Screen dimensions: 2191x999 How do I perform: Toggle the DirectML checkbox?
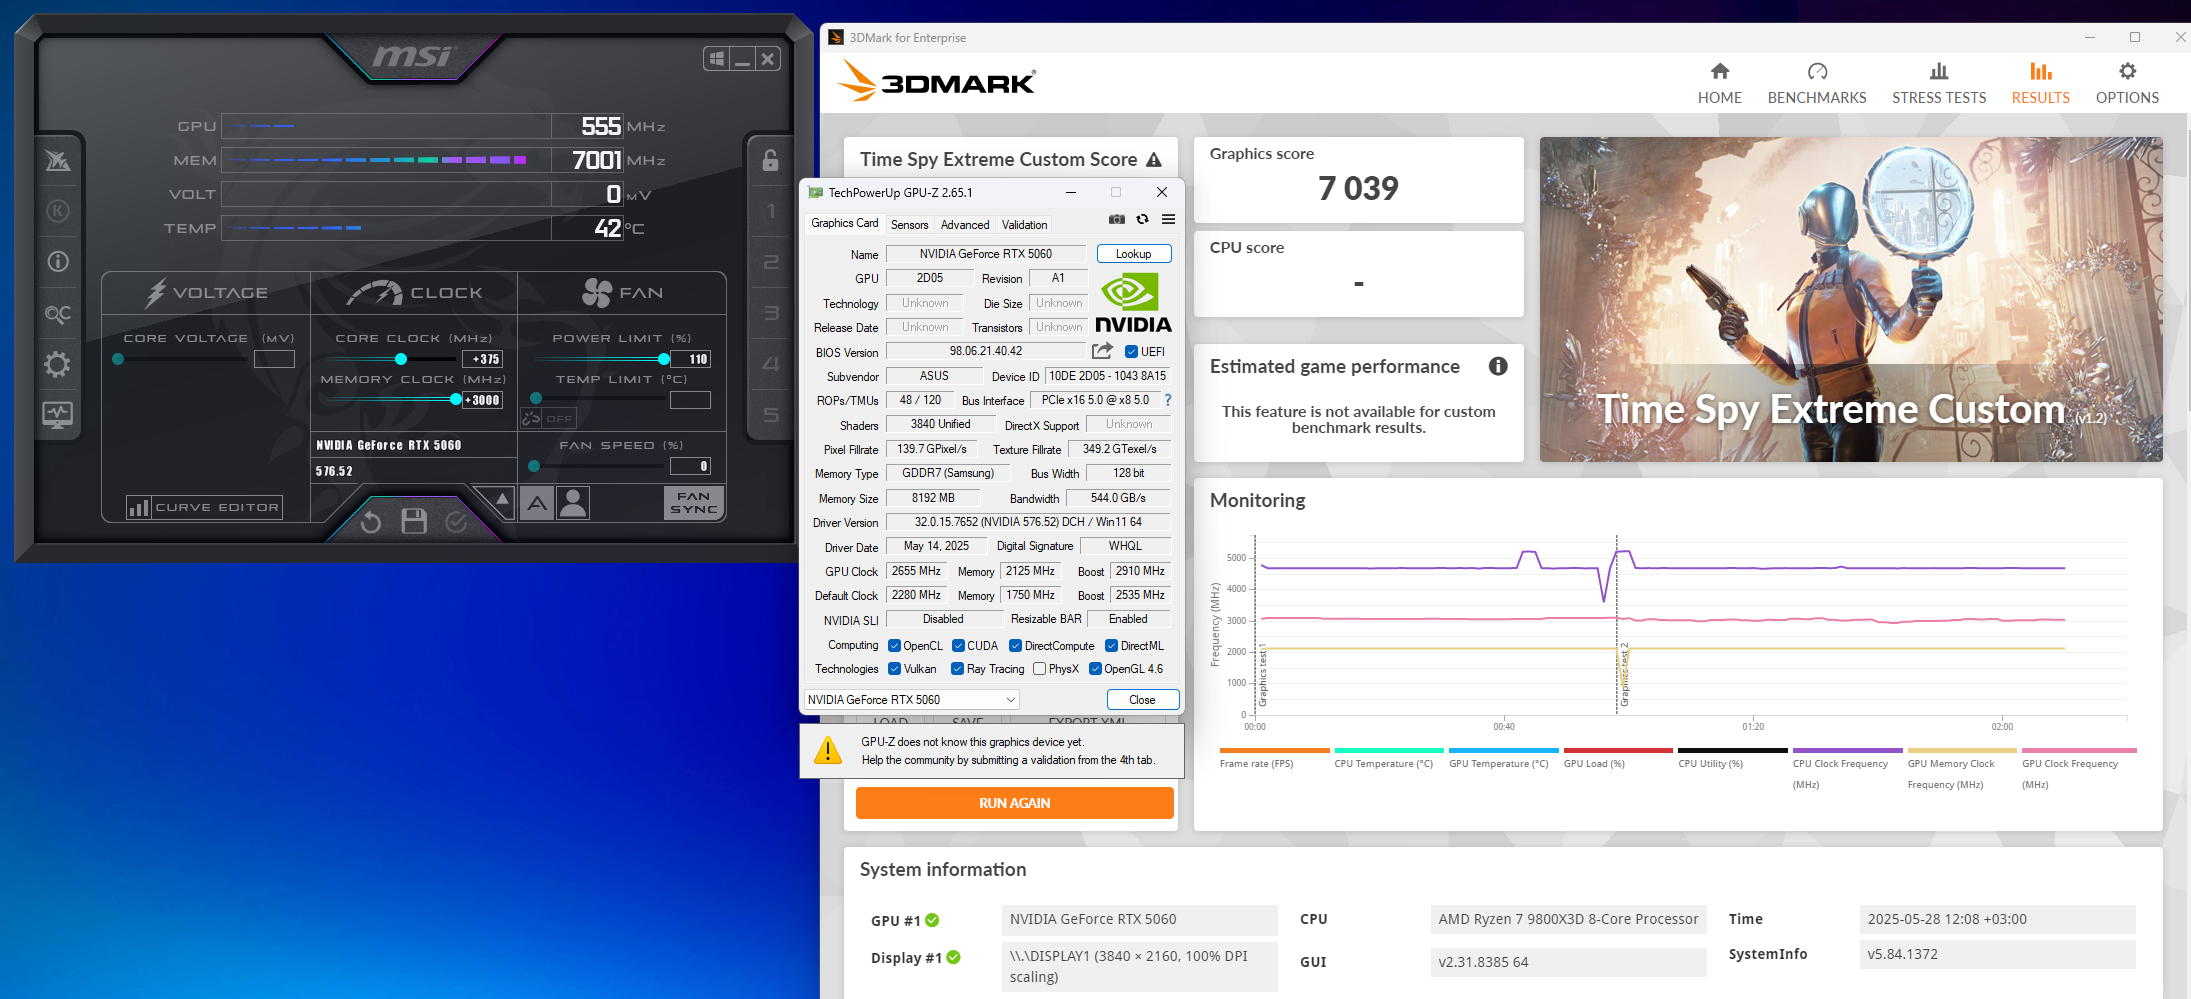[1111, 646]
